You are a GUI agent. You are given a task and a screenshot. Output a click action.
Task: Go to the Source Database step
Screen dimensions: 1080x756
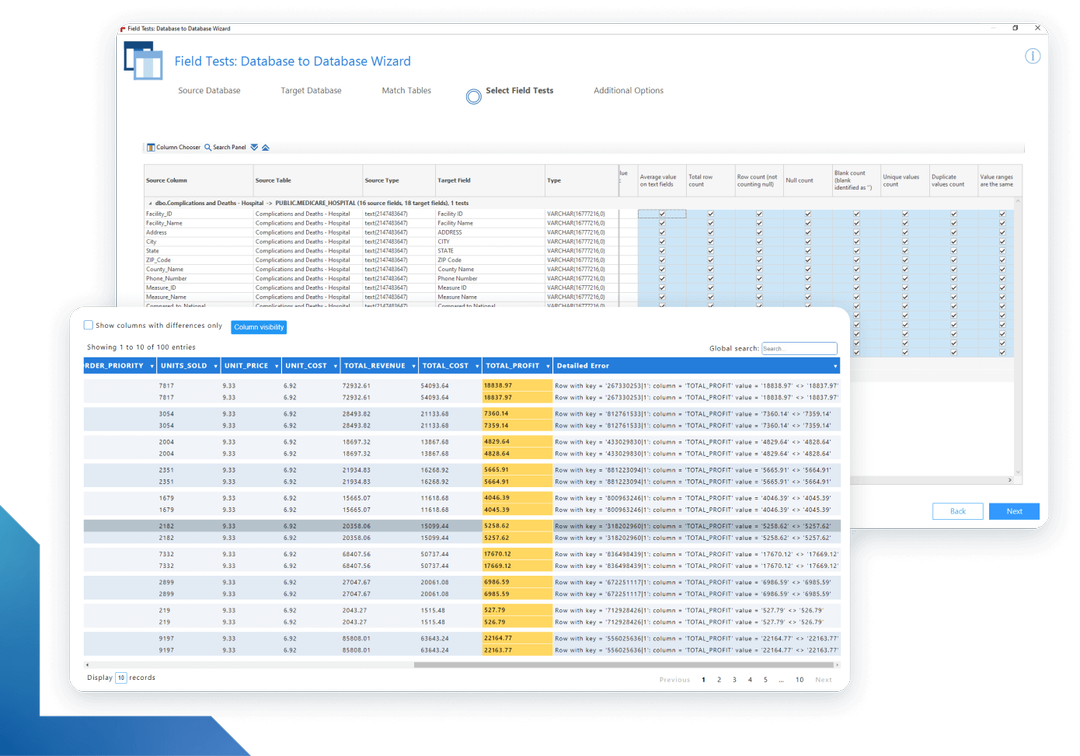pyautogui.click(x=211, y=90)
